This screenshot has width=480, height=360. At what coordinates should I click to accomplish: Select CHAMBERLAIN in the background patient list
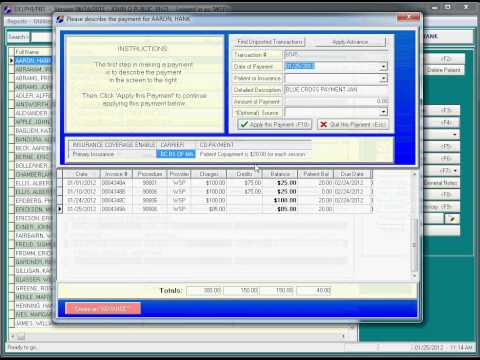33,174
